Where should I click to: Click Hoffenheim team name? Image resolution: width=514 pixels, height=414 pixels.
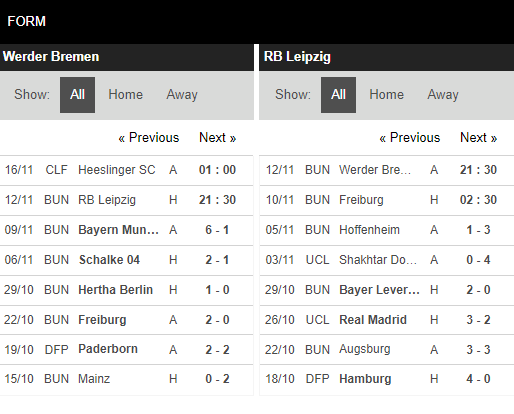coord(369,230)
